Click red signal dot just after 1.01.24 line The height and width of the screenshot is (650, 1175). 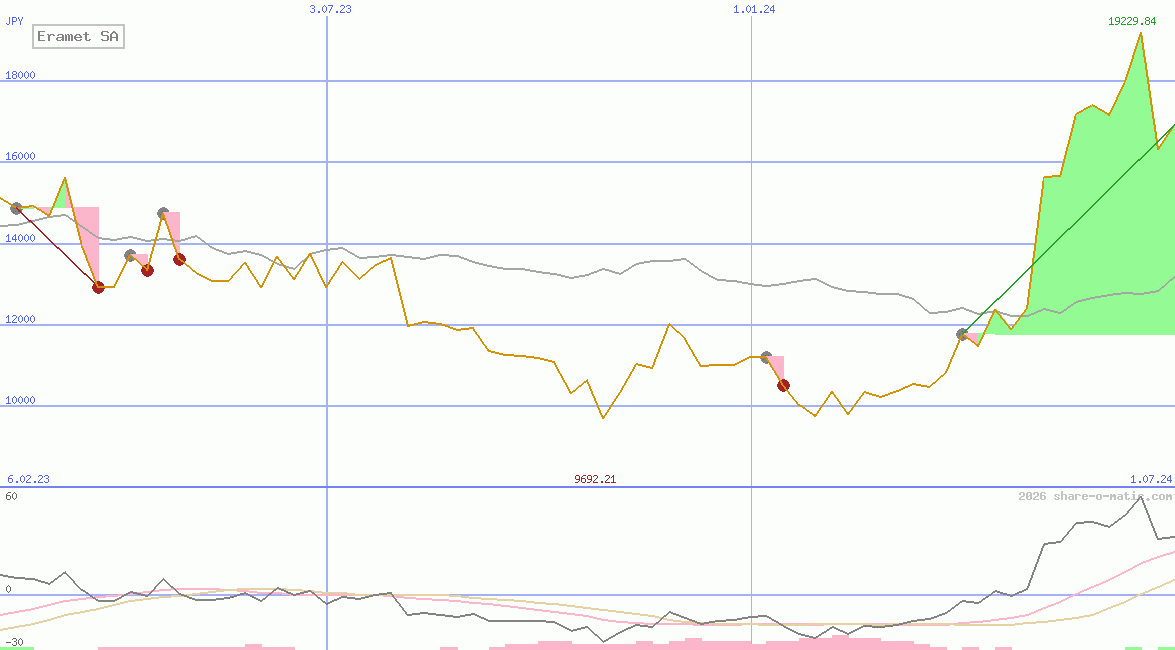pyautogui.click(x=783, y=385)
